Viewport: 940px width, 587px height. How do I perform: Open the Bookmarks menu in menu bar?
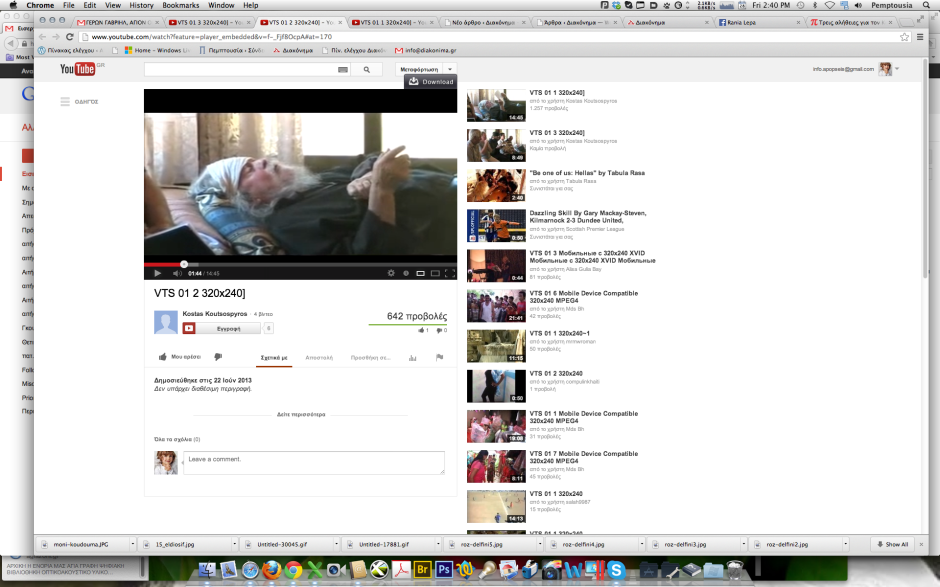[x=180, y=5]
